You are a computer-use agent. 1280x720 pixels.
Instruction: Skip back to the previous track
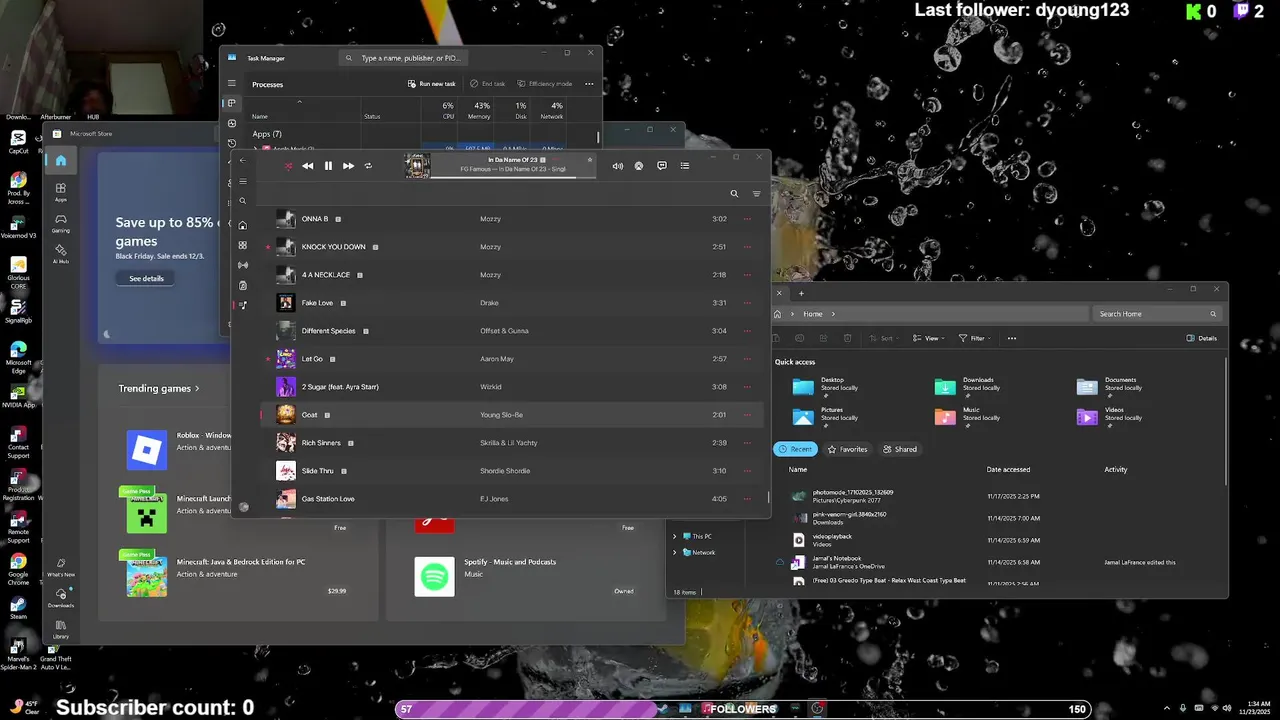308,166
